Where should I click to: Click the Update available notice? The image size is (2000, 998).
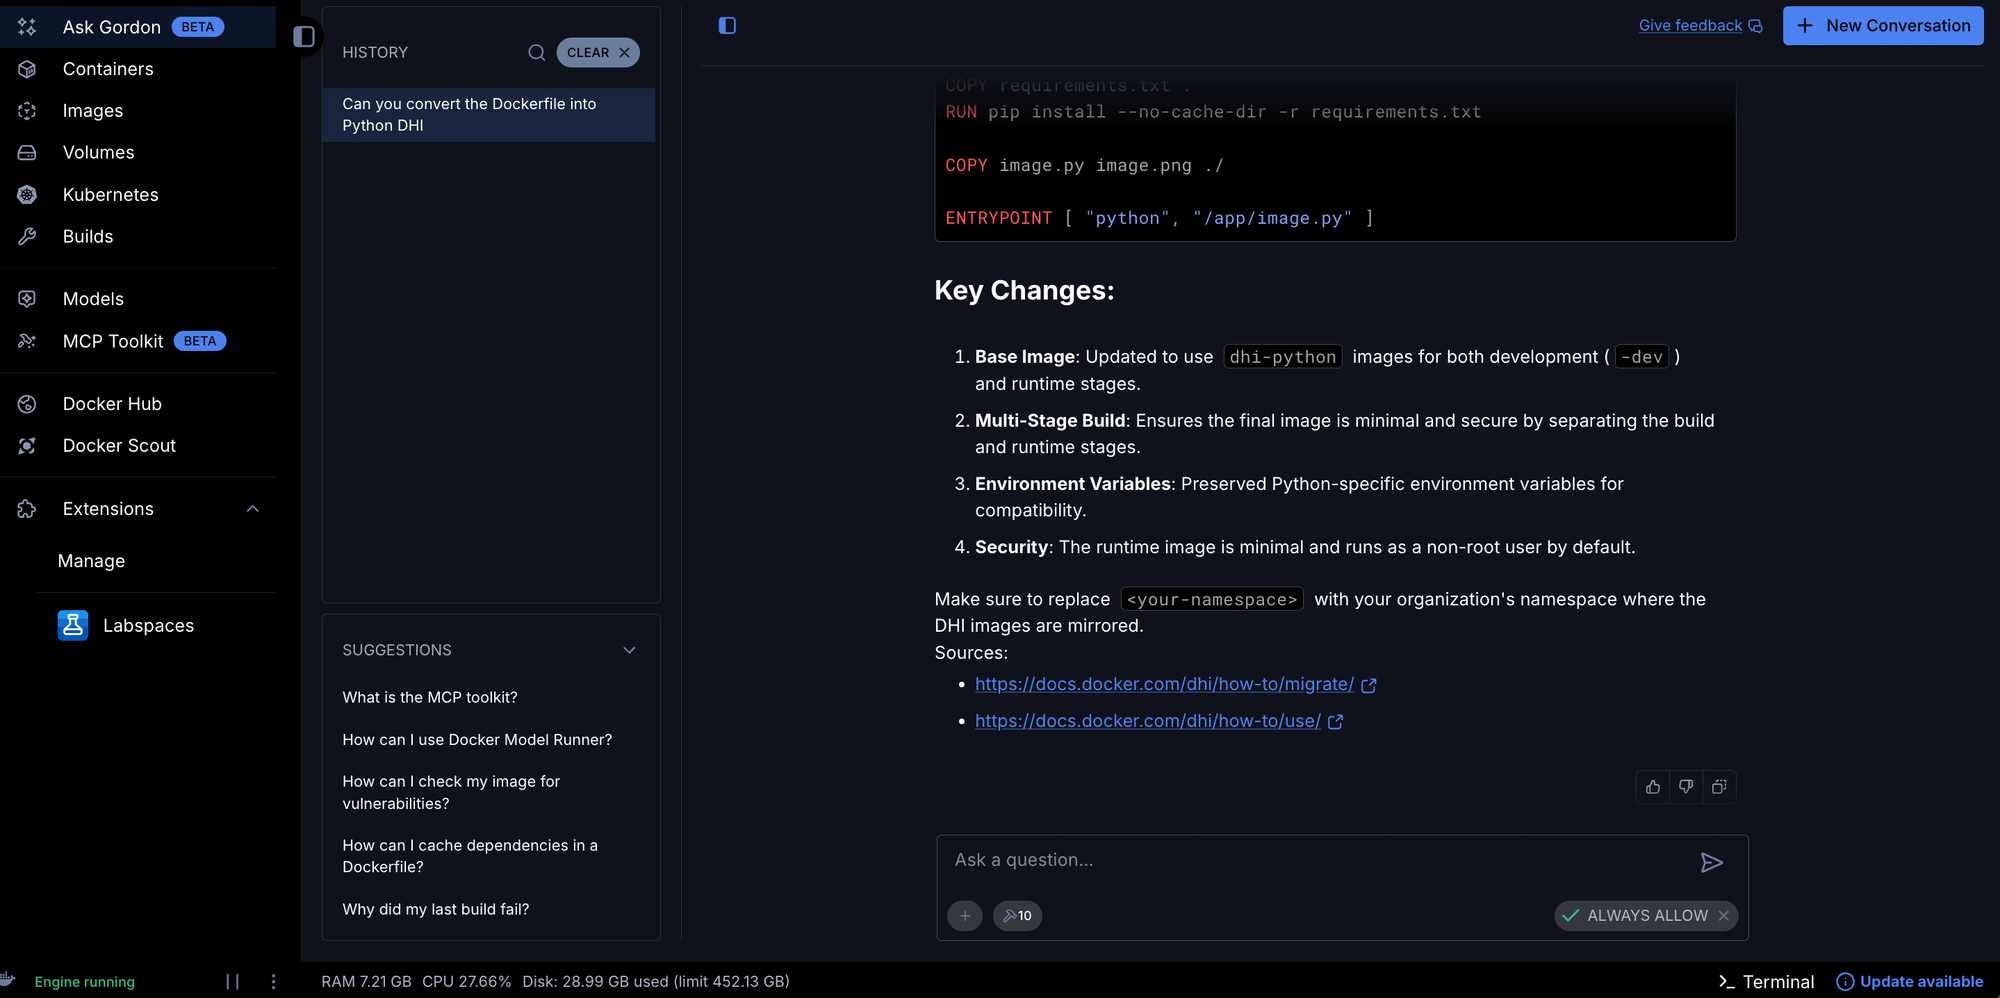[x=1910, y=982]
